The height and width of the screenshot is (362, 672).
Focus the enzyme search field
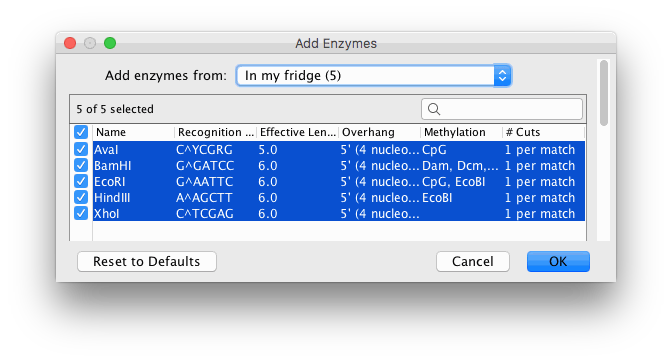[x=502, y=109]
